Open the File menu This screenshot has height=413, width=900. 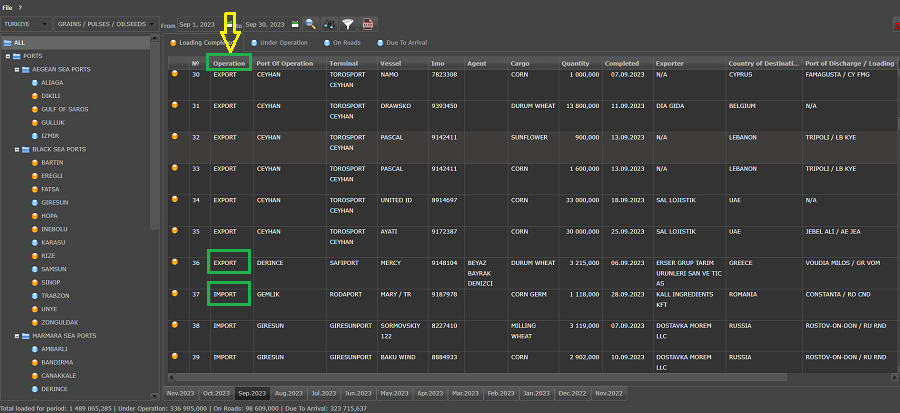[7, 7]
